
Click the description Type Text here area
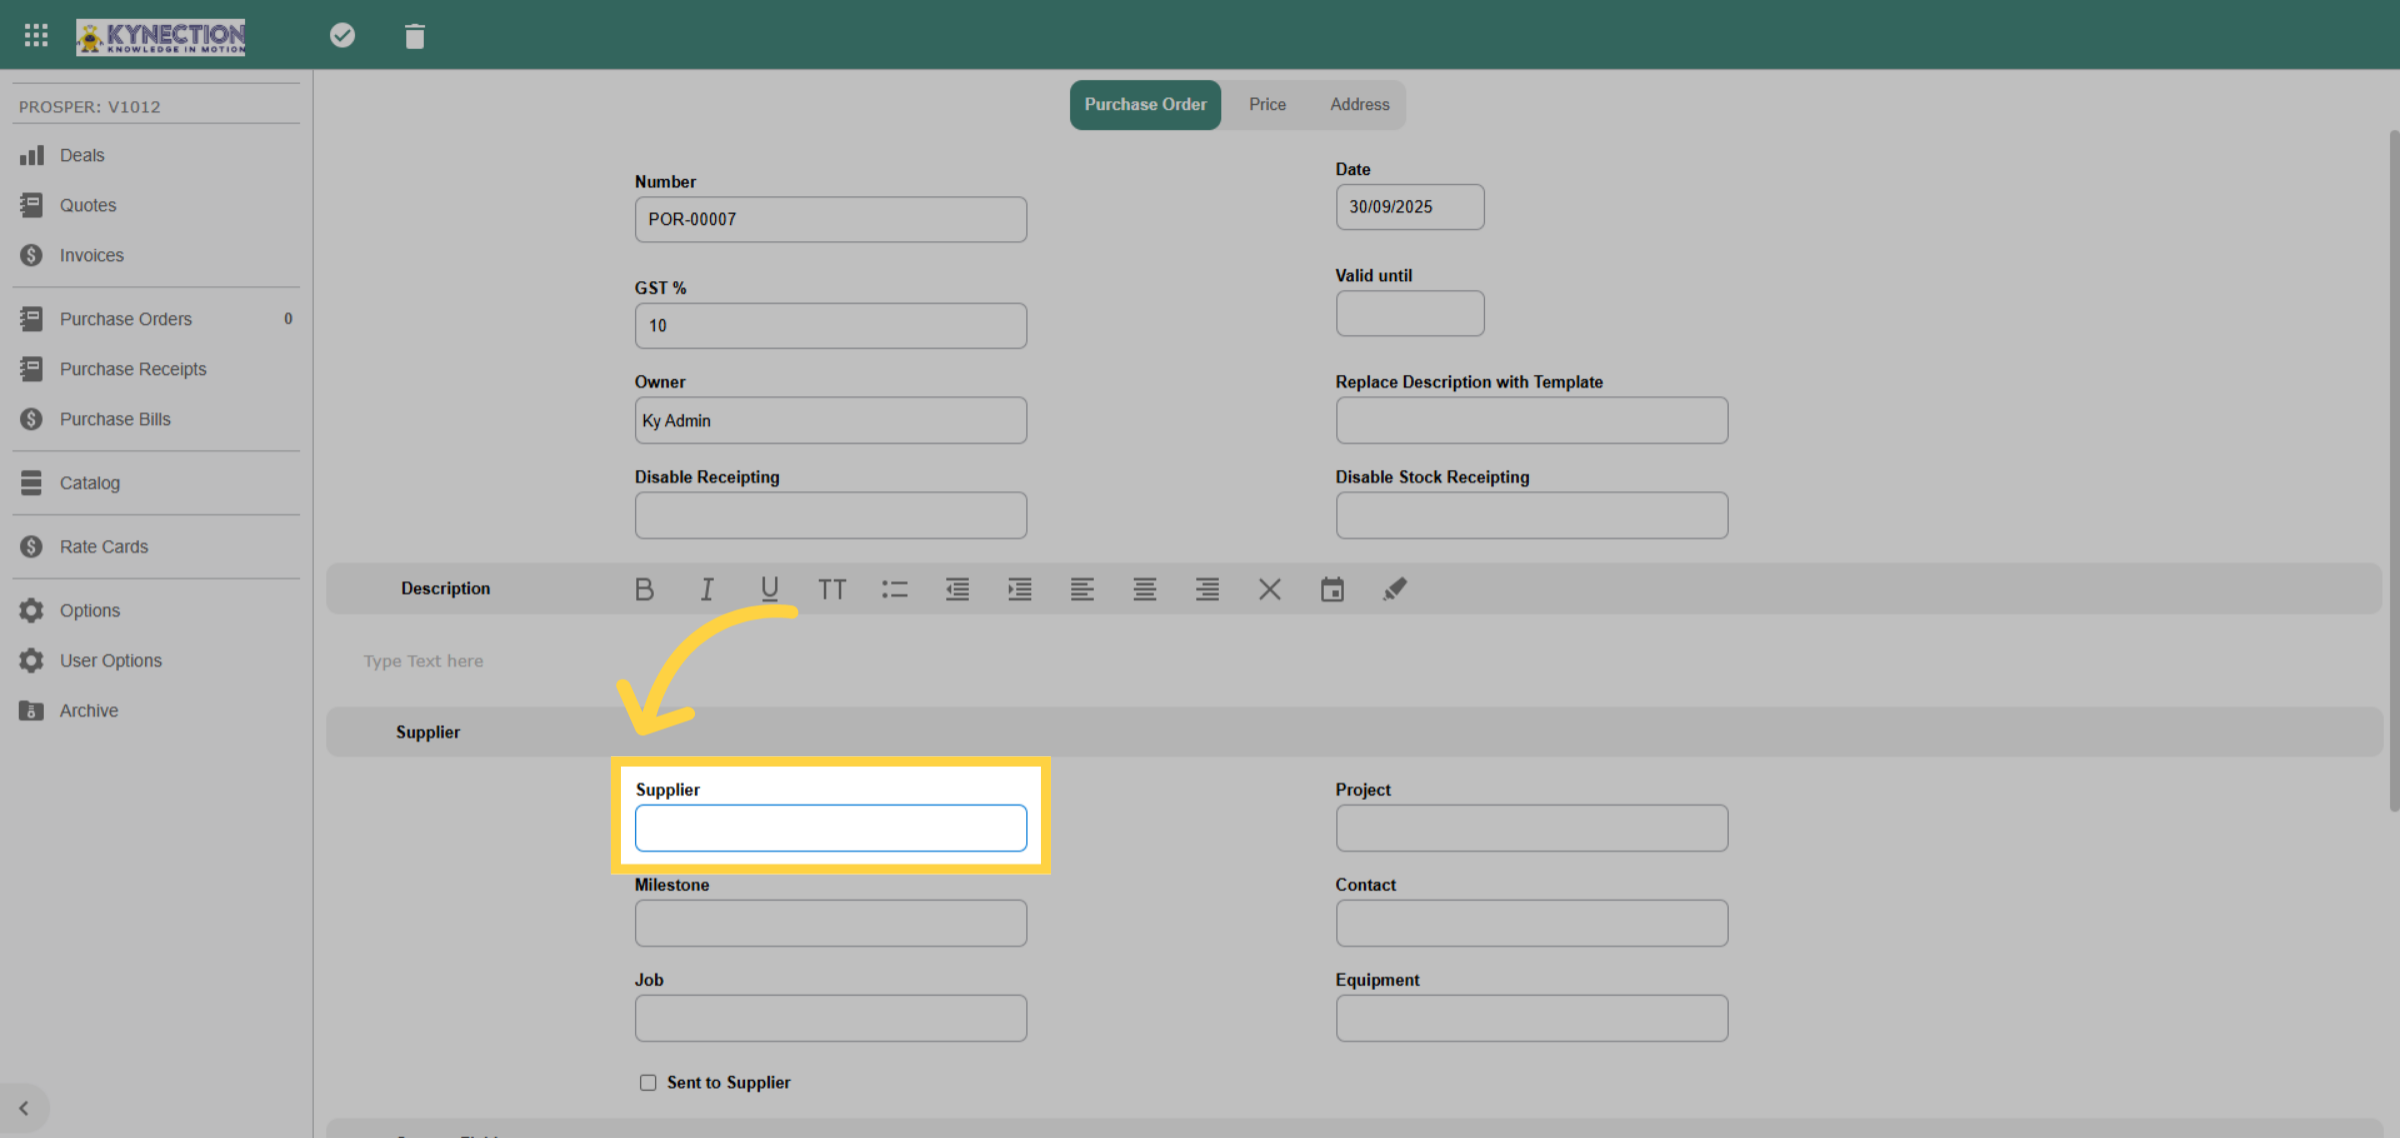click(x=423, y=661)
